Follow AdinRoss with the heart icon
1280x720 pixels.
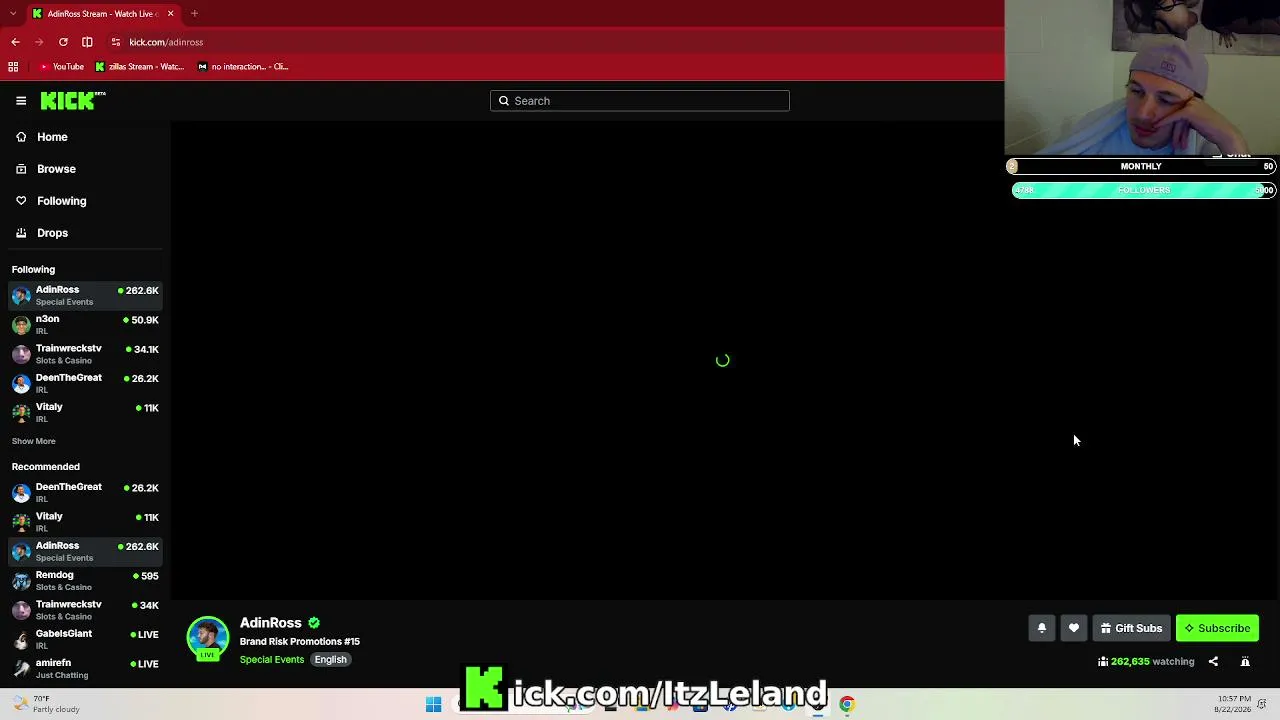pyautogui.click(x=1074, y=628)
